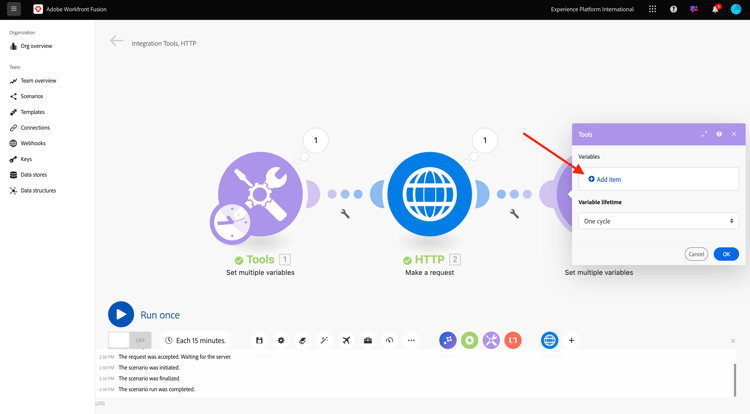
Task: Click the Run once play button
Action: (x=121, y=314)
